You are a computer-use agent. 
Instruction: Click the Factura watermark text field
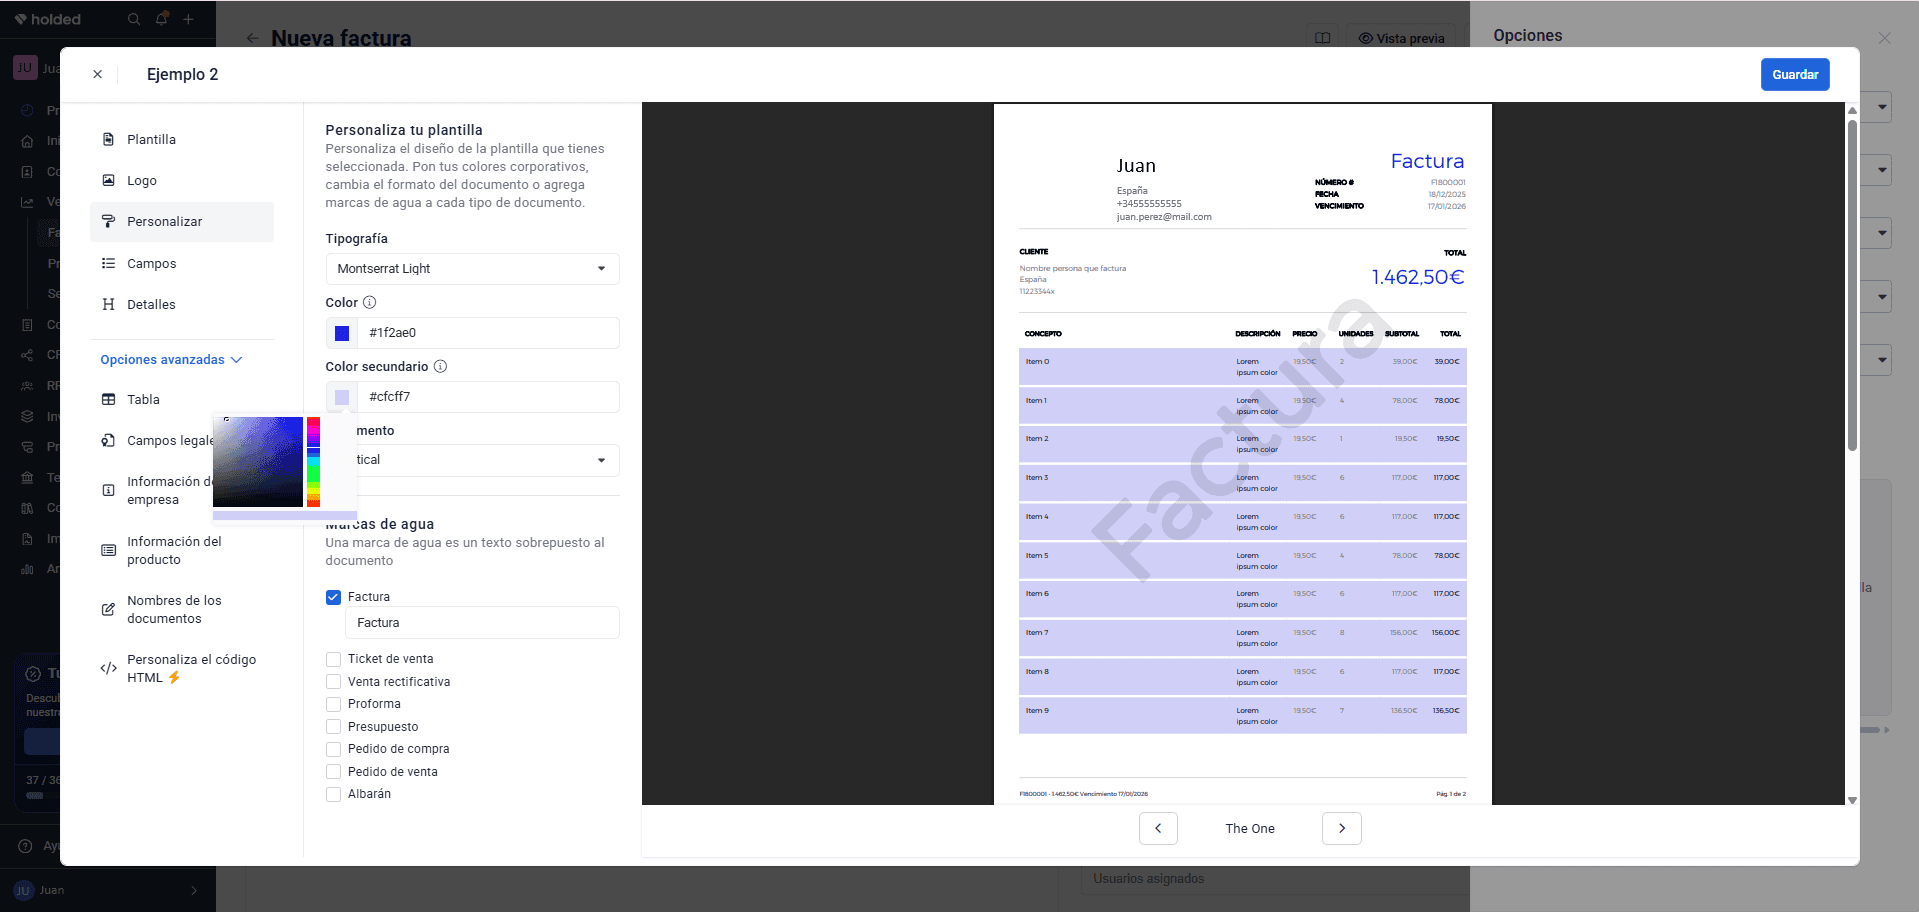pos(482,622)
